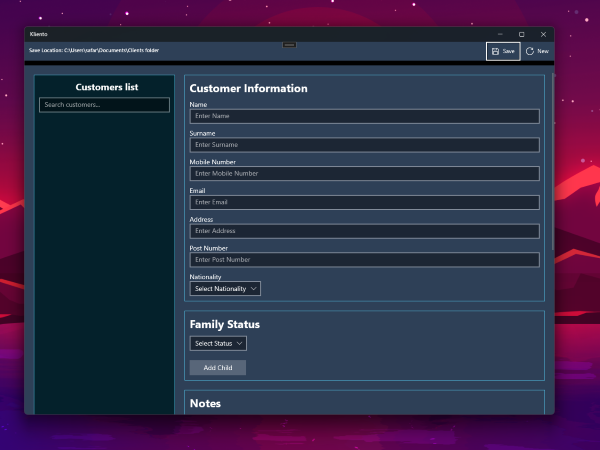Click the Customers list heading
This screenshot has height=450, width=600.
(104, 87)
